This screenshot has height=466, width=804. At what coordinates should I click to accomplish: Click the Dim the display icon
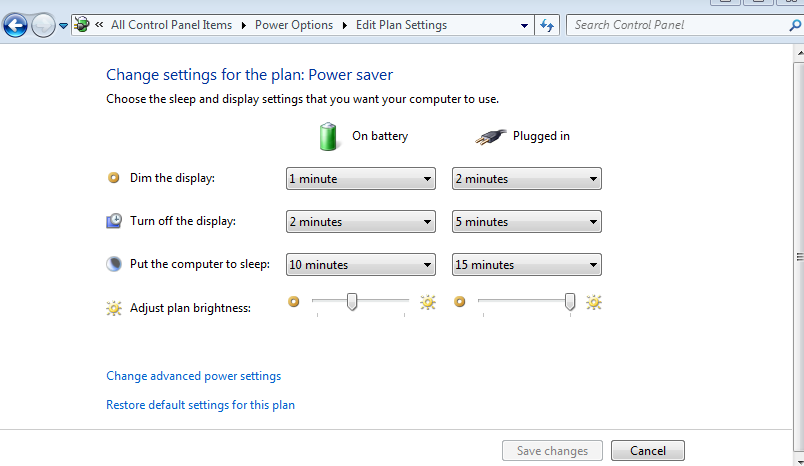(x=113, y=178)
